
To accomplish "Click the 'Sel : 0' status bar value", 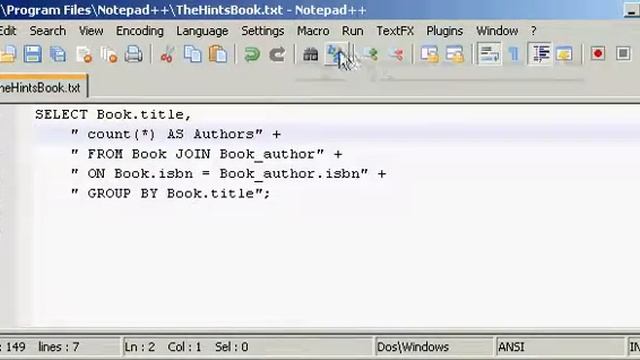I will click(231, 347).
